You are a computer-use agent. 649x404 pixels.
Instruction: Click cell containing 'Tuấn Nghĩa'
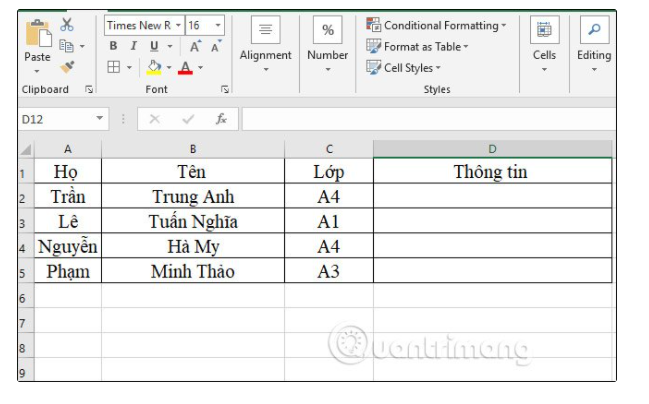[x=193, y=221]
